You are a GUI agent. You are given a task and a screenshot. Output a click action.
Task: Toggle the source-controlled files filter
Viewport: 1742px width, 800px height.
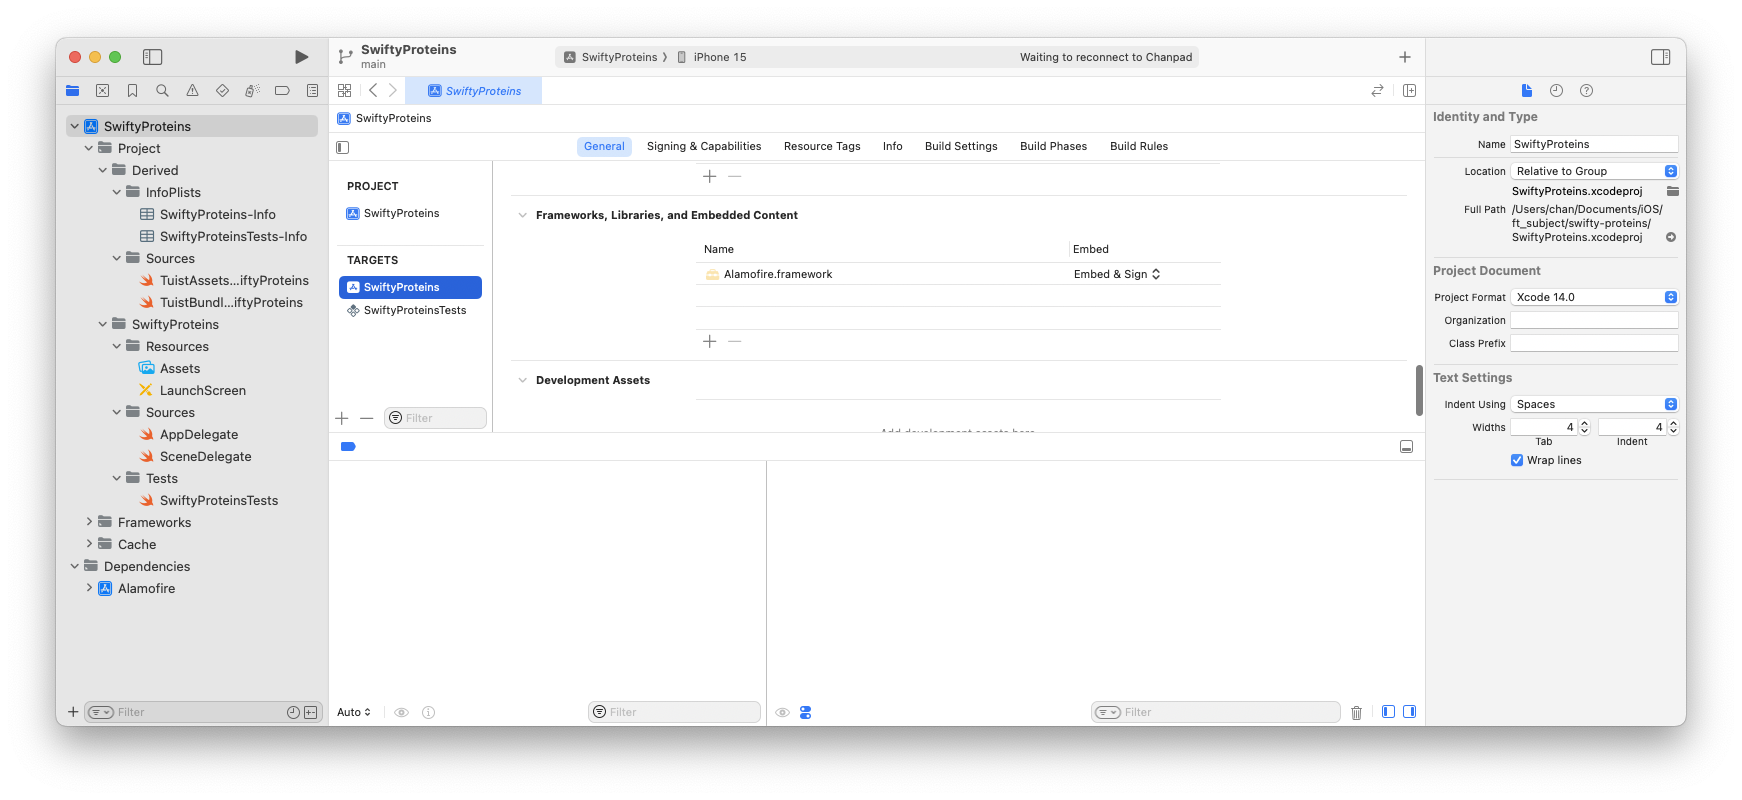pos(311,712)
